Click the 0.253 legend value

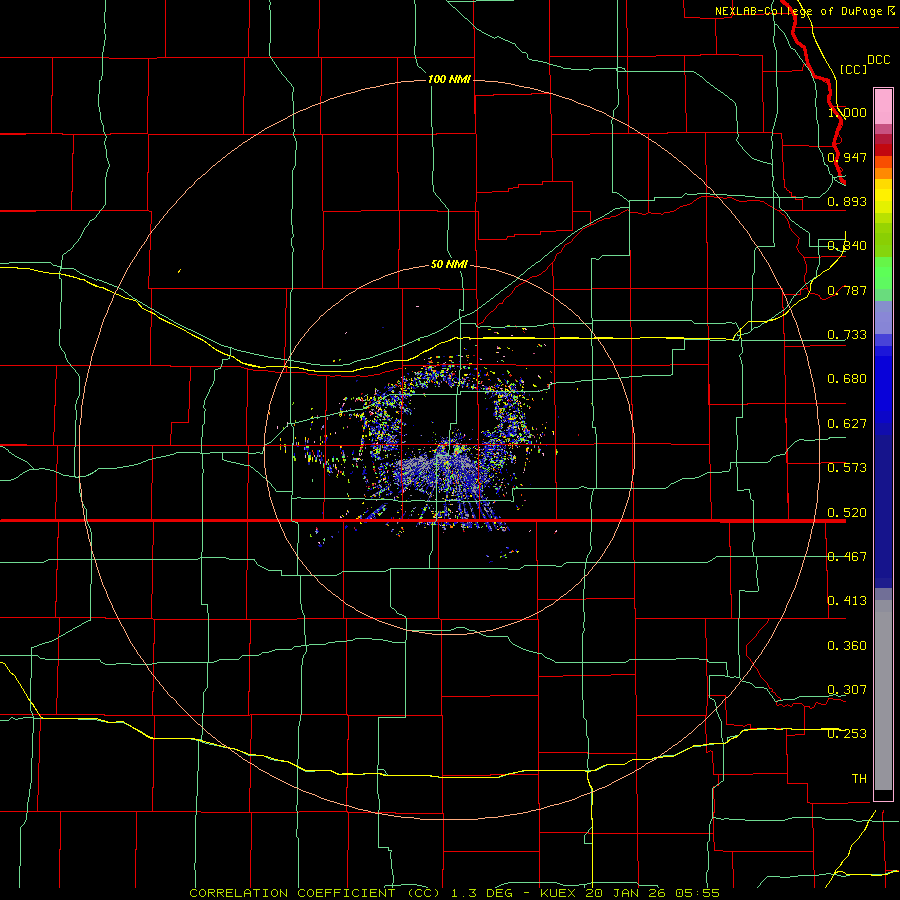click(x=847, y=734)
